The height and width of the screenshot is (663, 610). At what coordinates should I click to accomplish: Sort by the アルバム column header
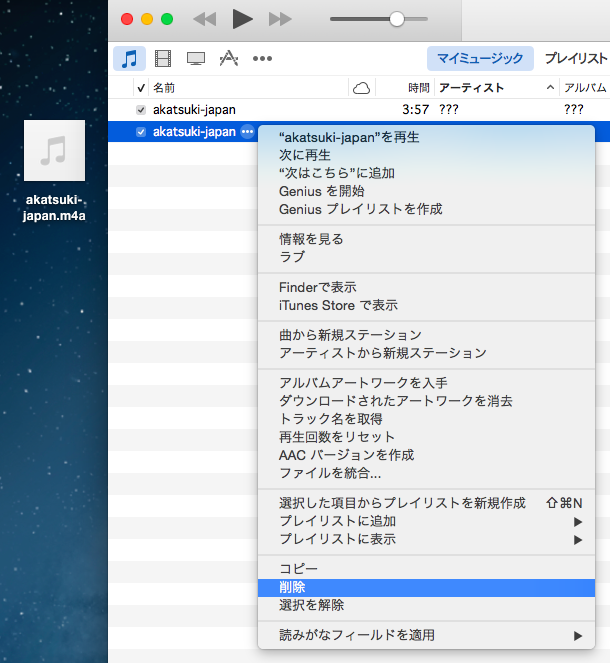585,88
